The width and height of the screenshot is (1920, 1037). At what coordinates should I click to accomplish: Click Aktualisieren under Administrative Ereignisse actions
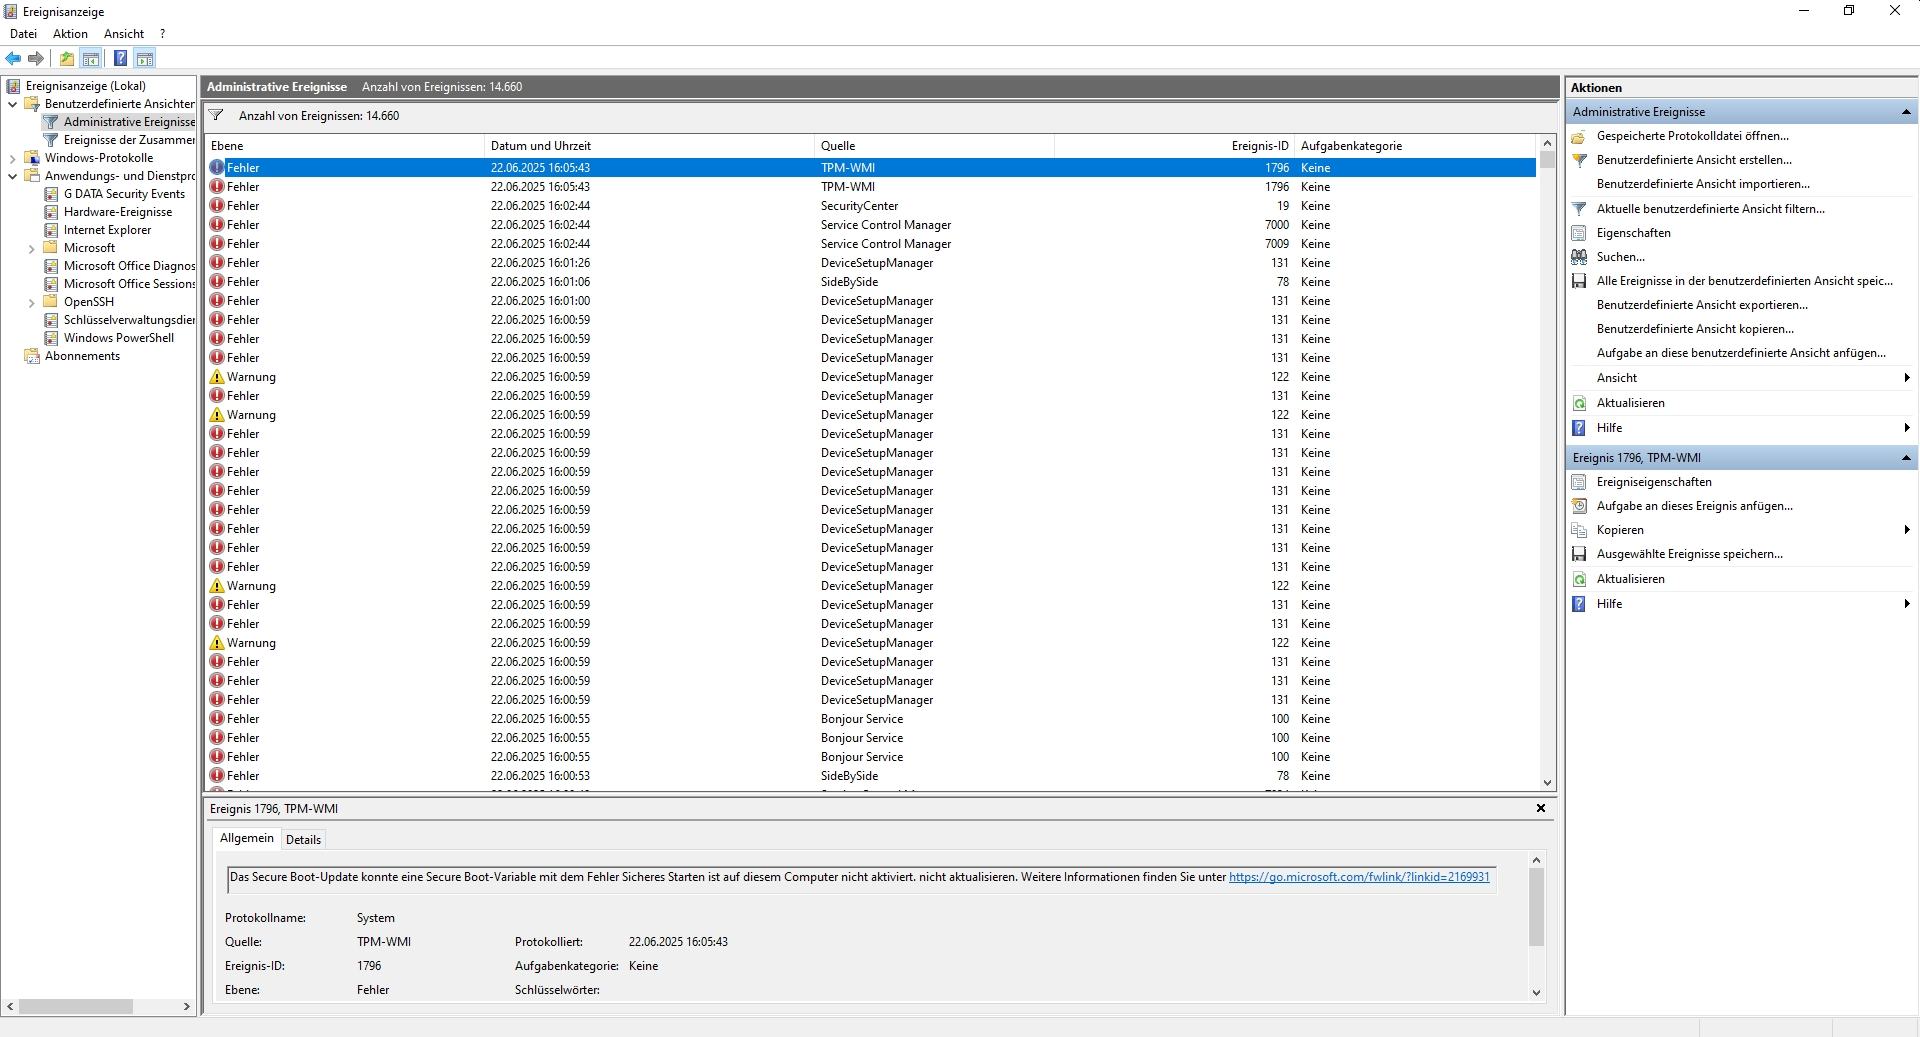[1630, 403]
